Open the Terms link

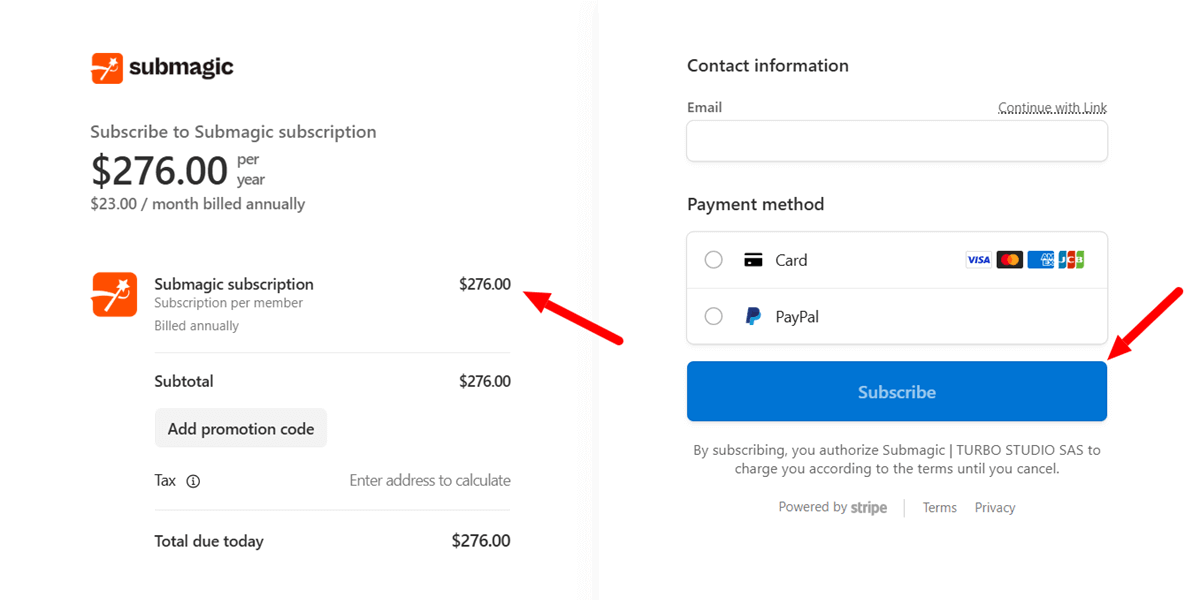coord(939,508)
